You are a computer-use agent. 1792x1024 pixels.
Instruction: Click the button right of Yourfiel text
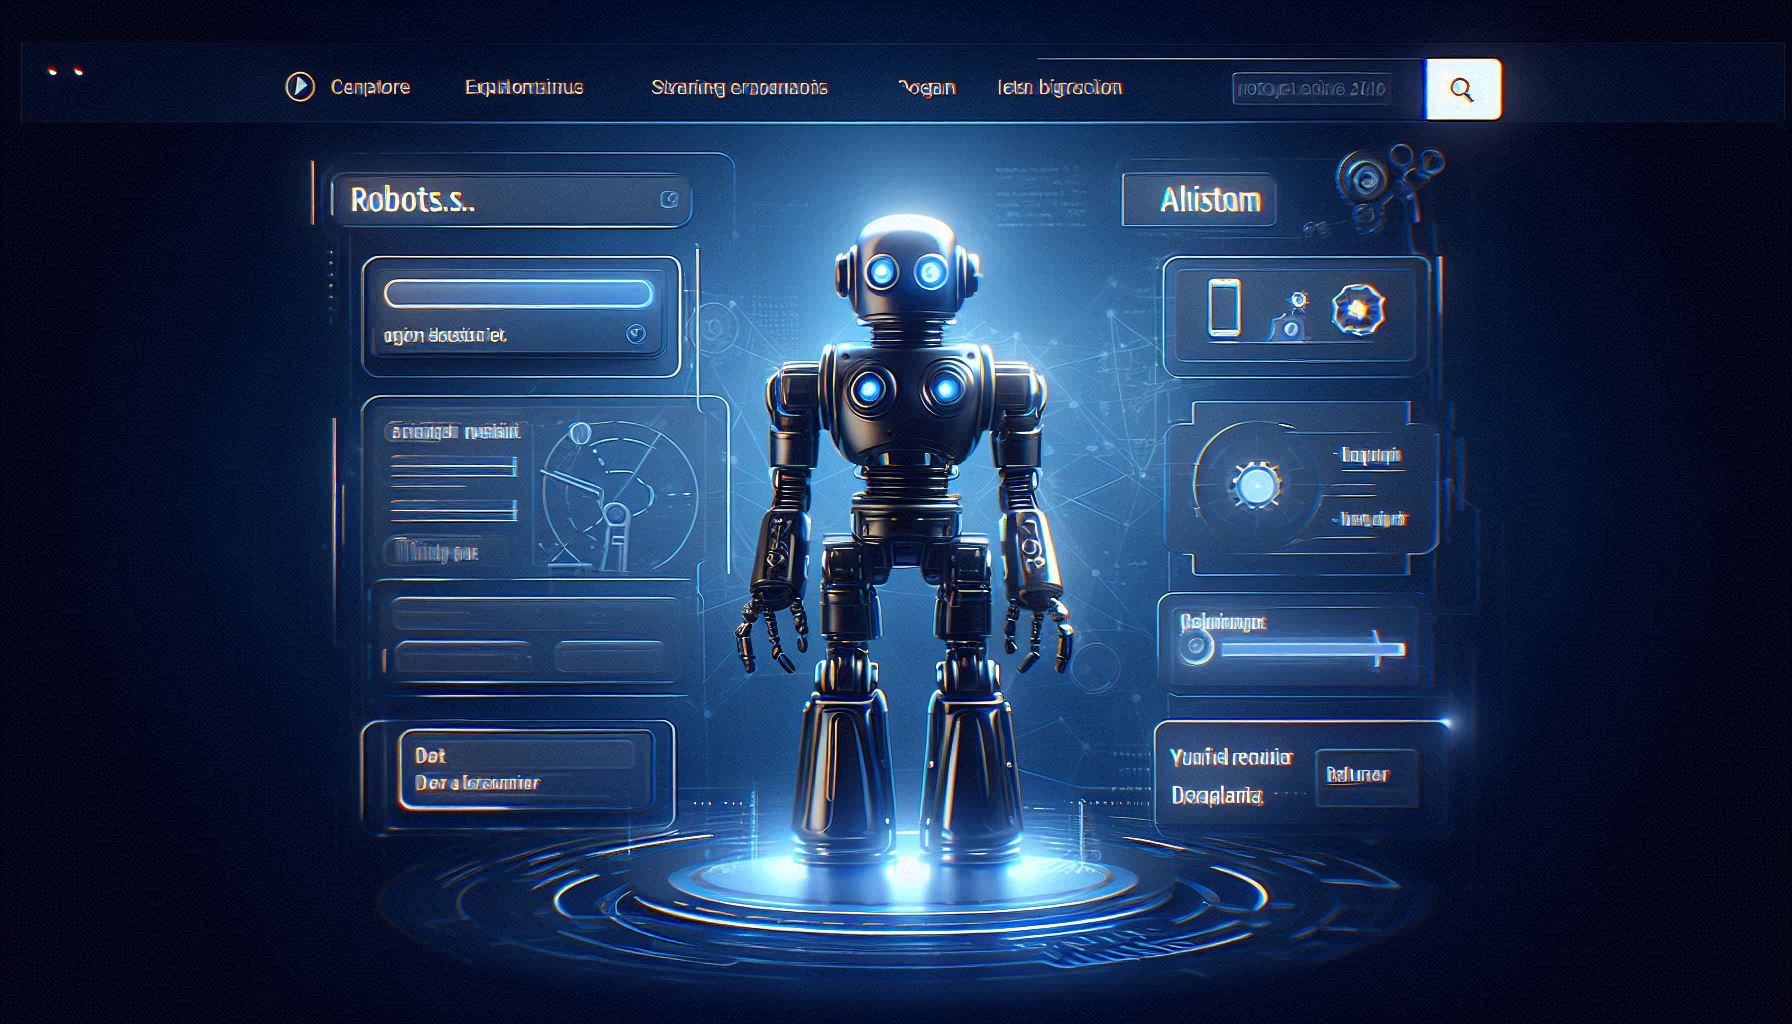1365,776
